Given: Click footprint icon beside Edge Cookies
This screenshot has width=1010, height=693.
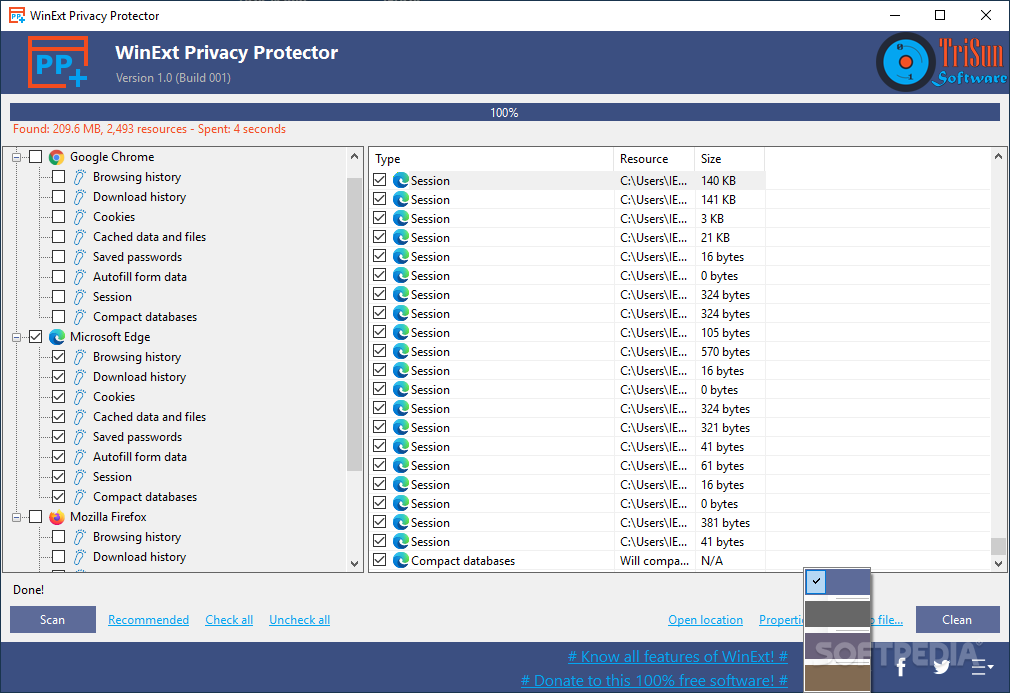Looking at the screenshot, I should pyautogui.click(x=79, y=397).
